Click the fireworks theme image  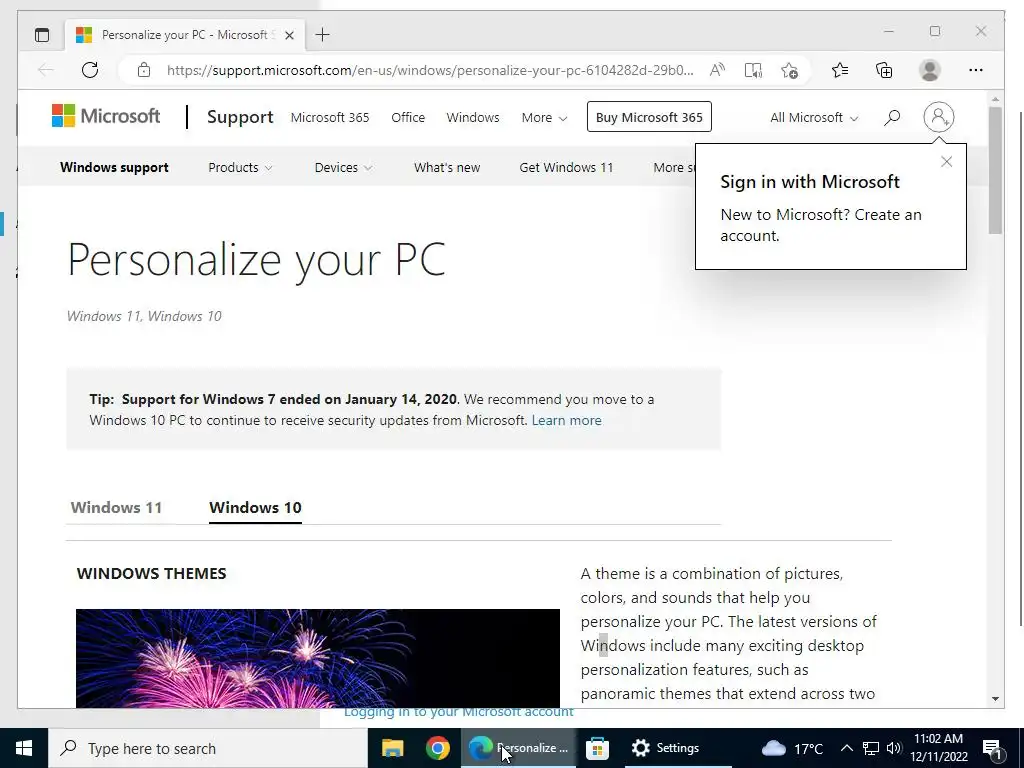coord(317,658)
